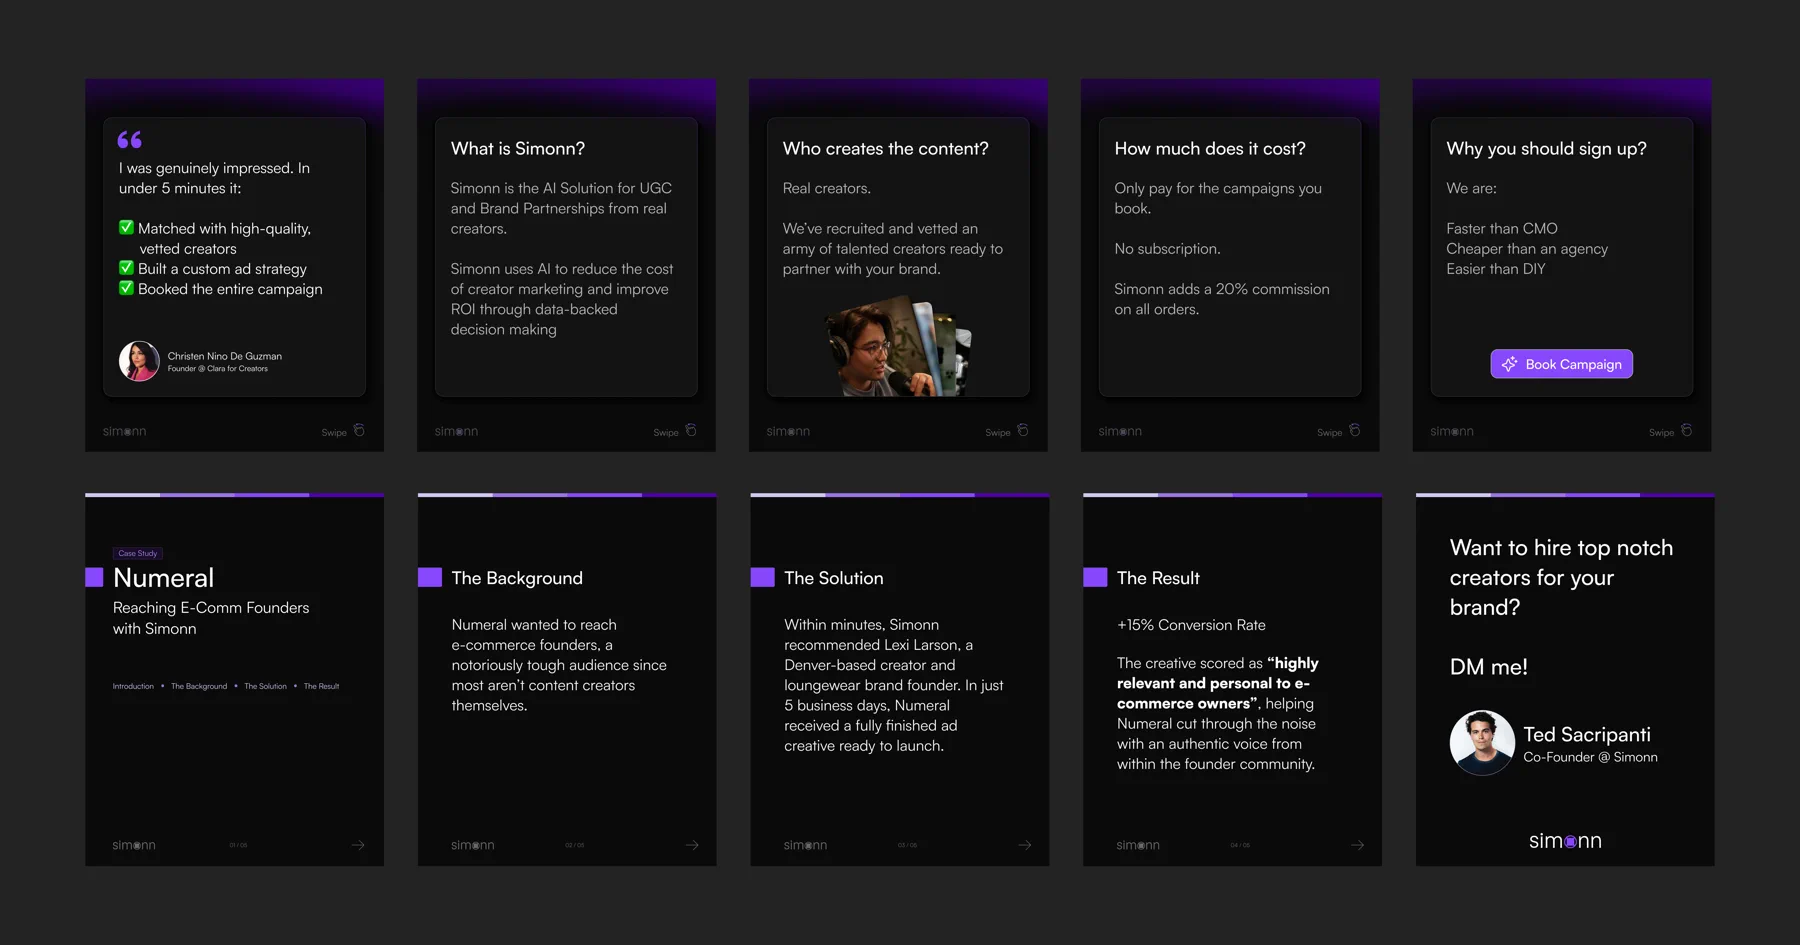Click the "No subscription." text
Image resolution: width=1800 pixels, height=945 pixels.
click(1167, 249)
